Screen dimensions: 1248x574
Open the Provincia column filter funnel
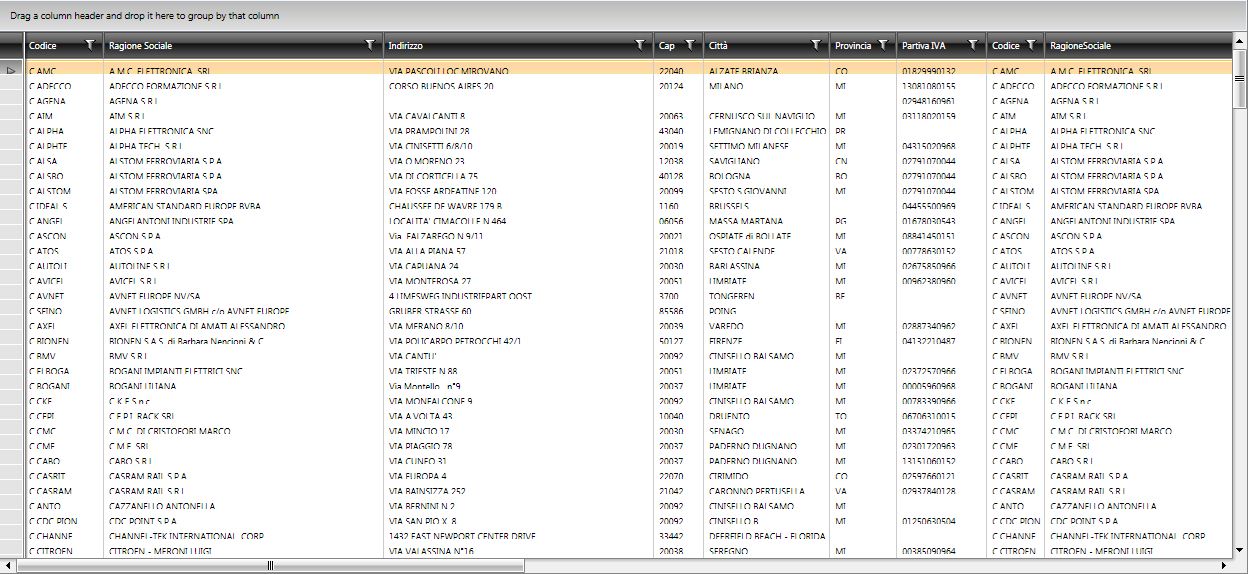pos(882,45)
